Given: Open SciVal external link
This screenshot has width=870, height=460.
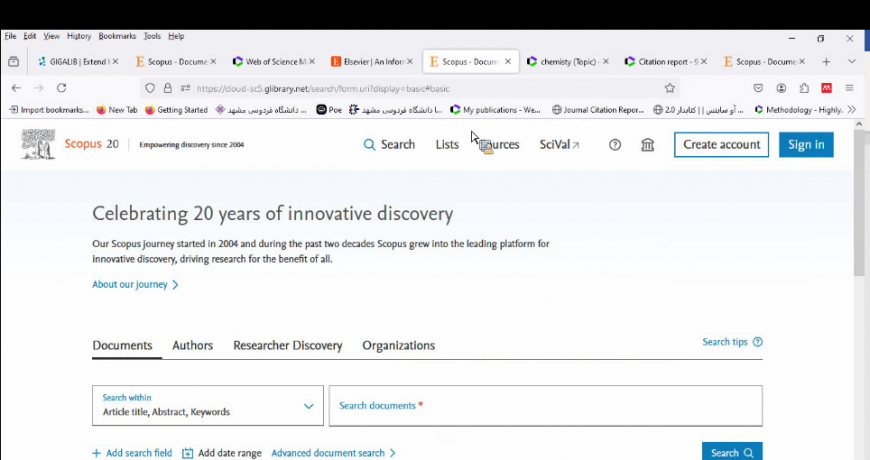Looking at the screenshot, I should tap(559, 145).
